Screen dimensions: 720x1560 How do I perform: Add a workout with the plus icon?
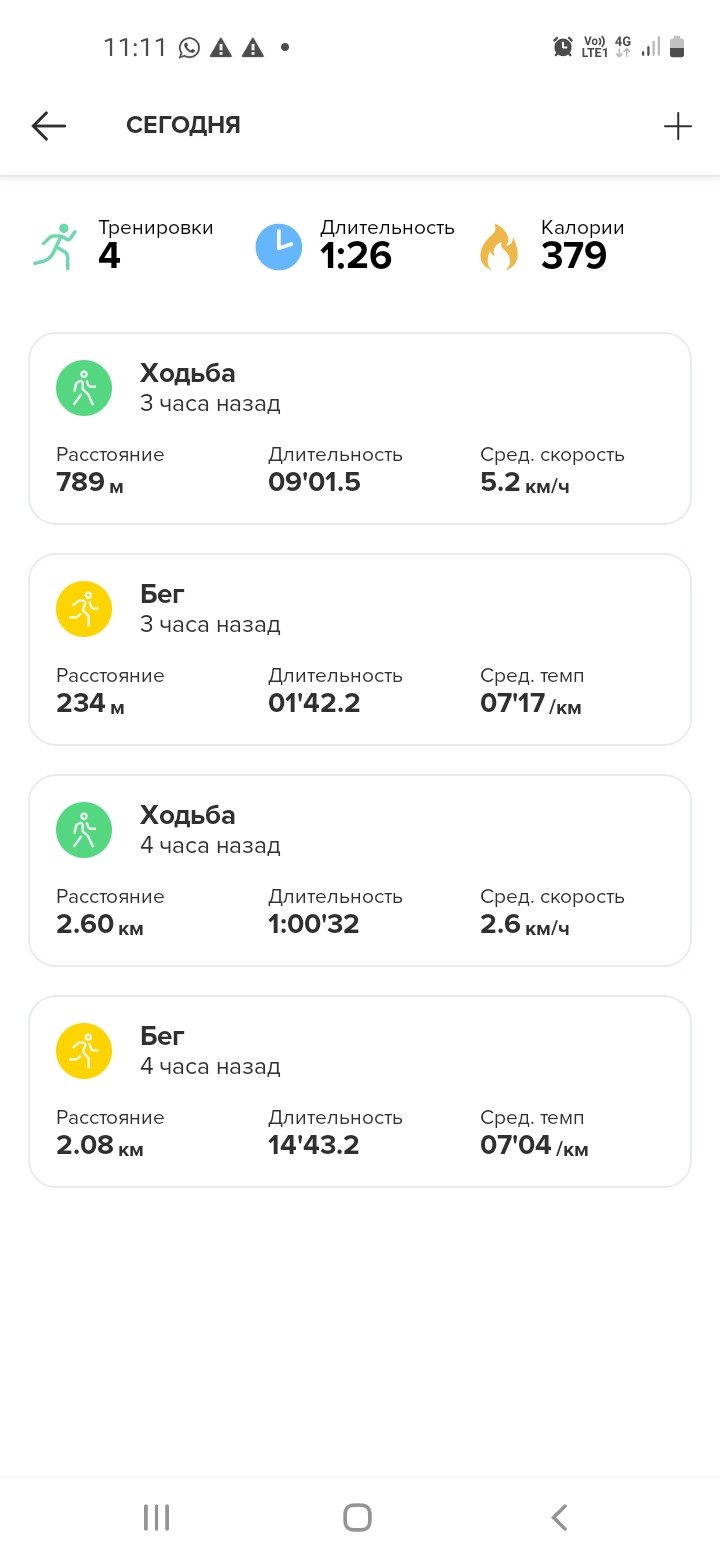(677, 125)
